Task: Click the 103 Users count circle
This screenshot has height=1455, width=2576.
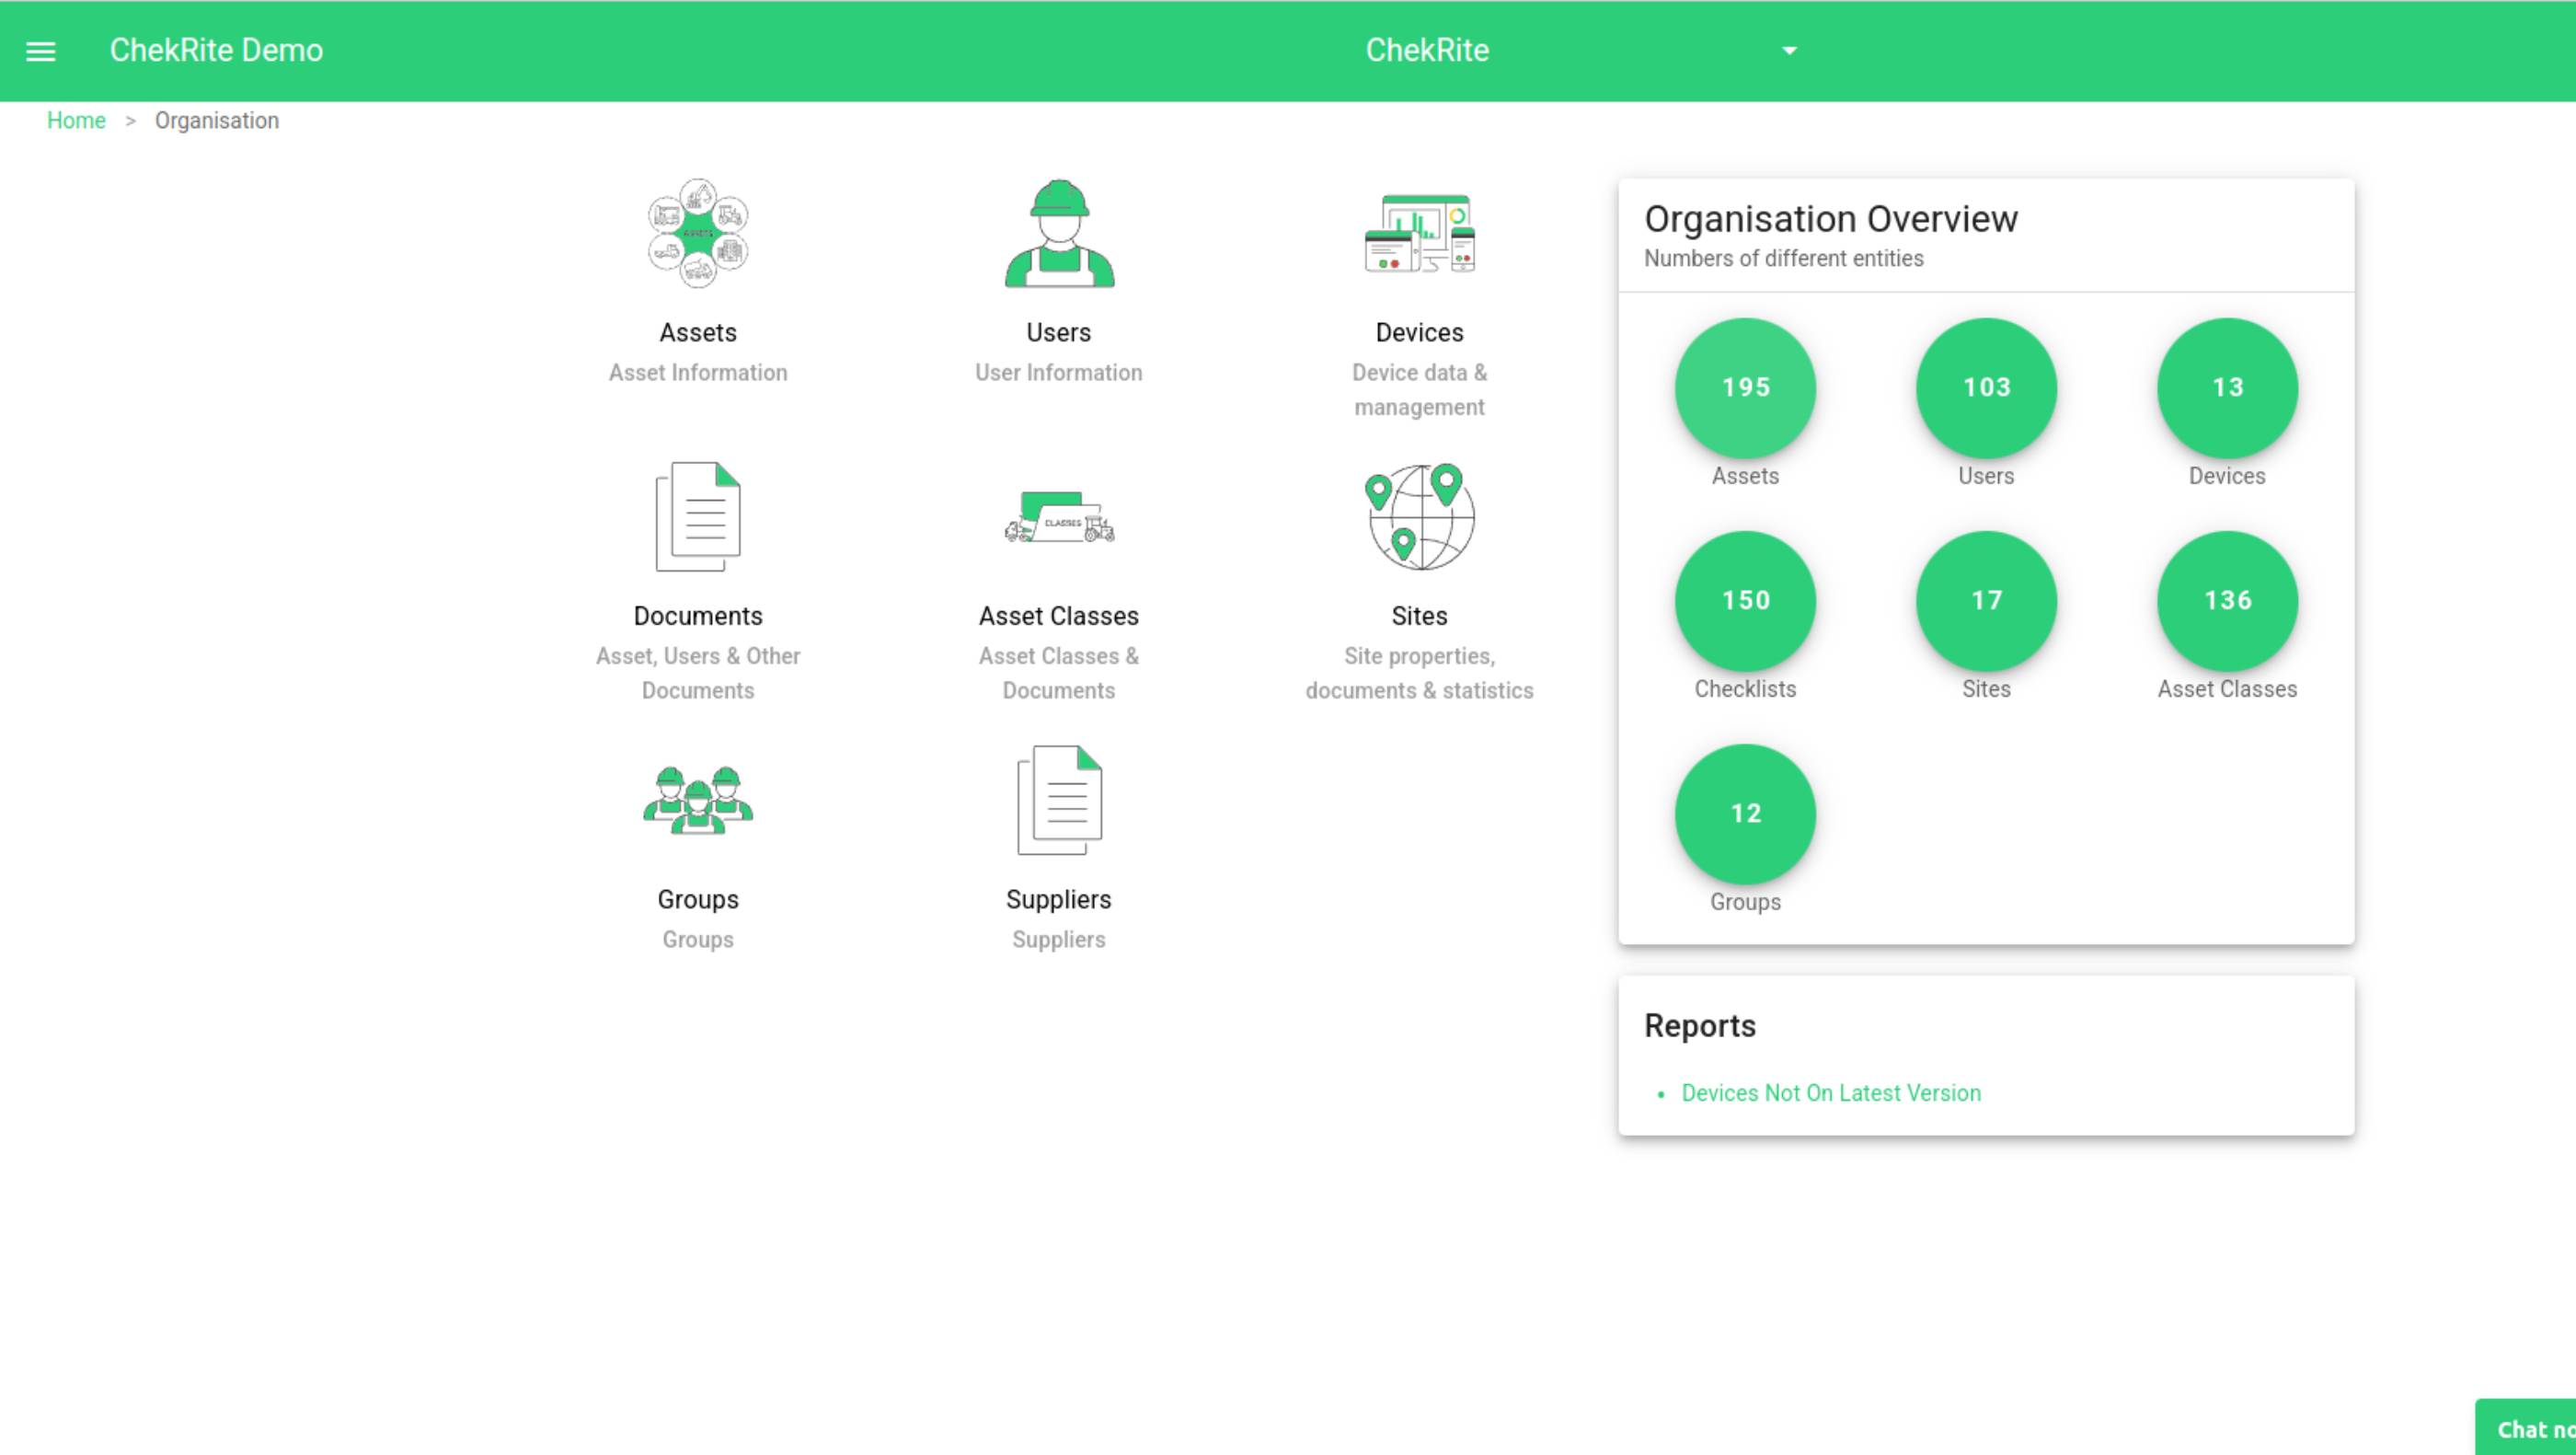Action: click(x=1986, y=388)
